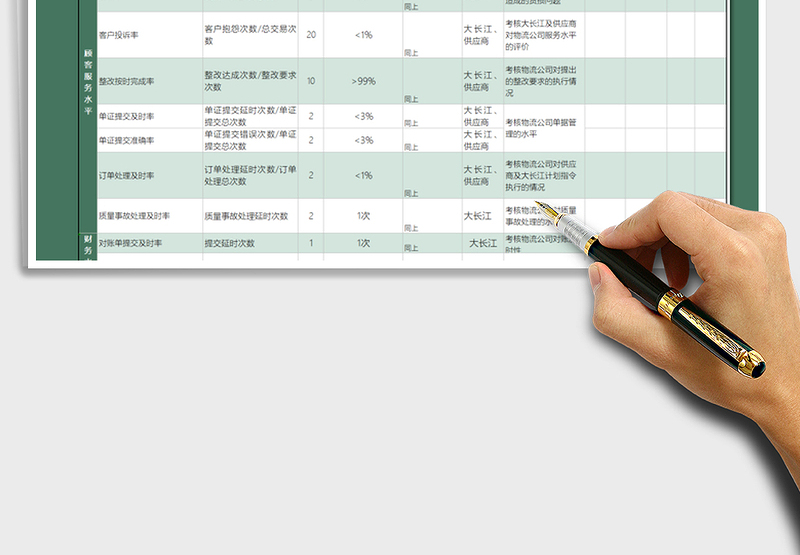
Task: Select the 订单处理及时率 cell
Action: (x=140, y=175)
